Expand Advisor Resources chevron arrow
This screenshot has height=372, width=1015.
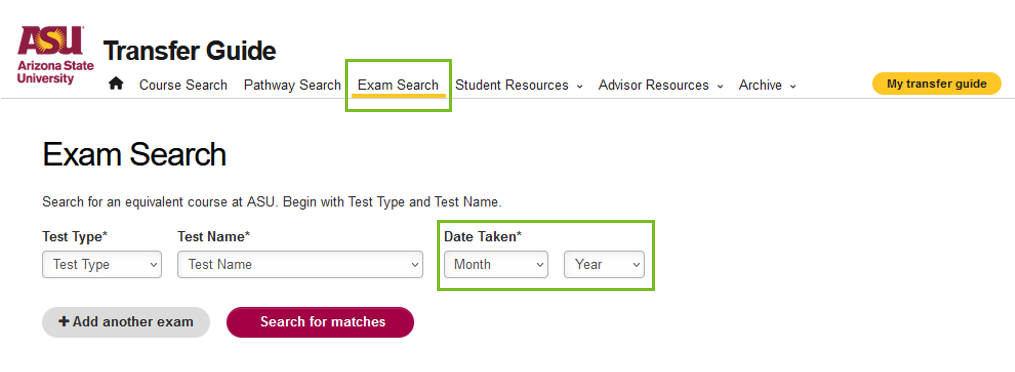pyautogui.click(x=720, y=86)
